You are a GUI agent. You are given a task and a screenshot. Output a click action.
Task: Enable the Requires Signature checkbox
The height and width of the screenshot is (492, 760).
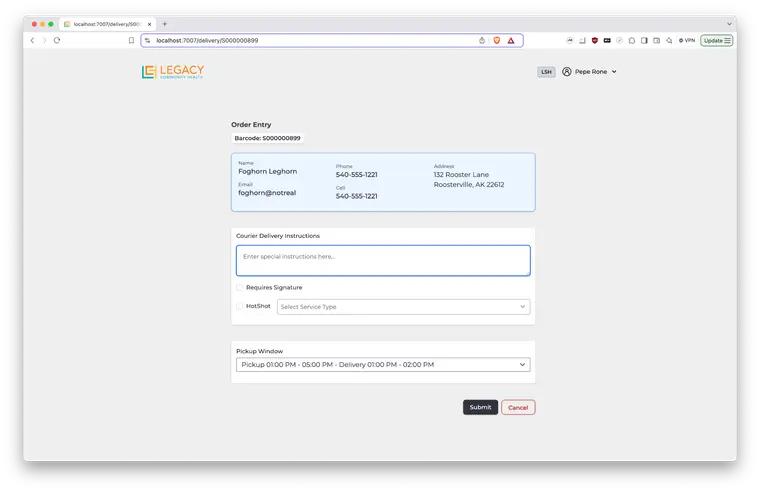pos(240,288)
